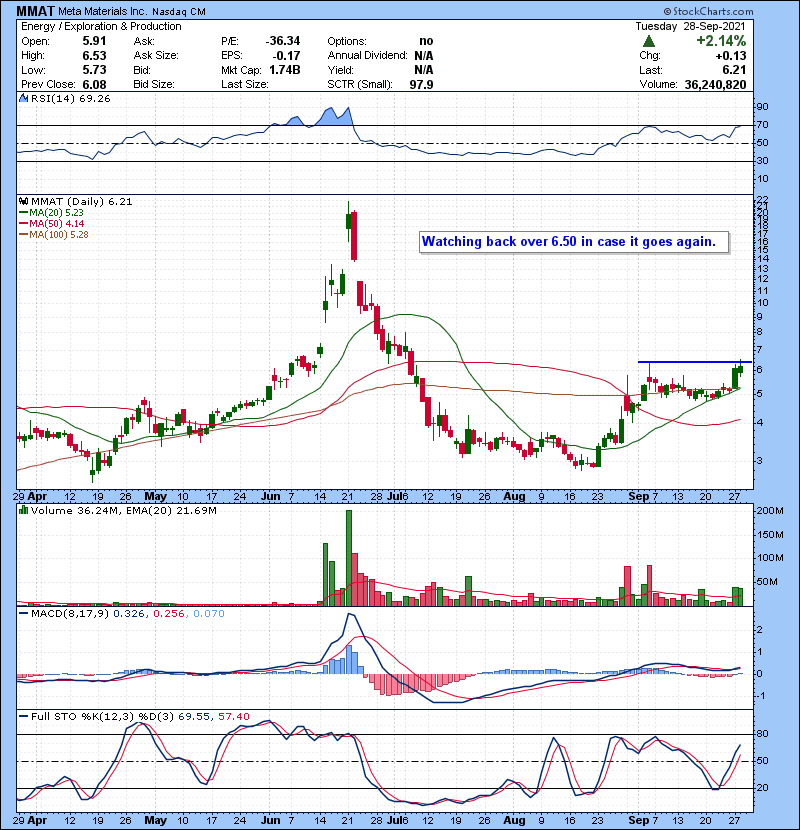Click the blue horizontal resistance line near 6.50
The image size is (800, 830).
[x=695, y=362]
